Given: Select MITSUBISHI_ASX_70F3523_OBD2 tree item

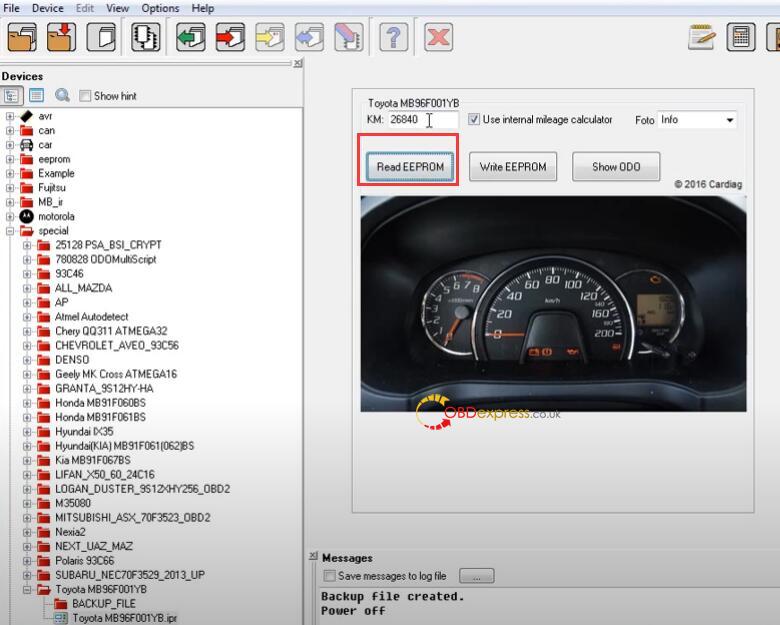Looking at the screenshot, I should coord(133,518).
